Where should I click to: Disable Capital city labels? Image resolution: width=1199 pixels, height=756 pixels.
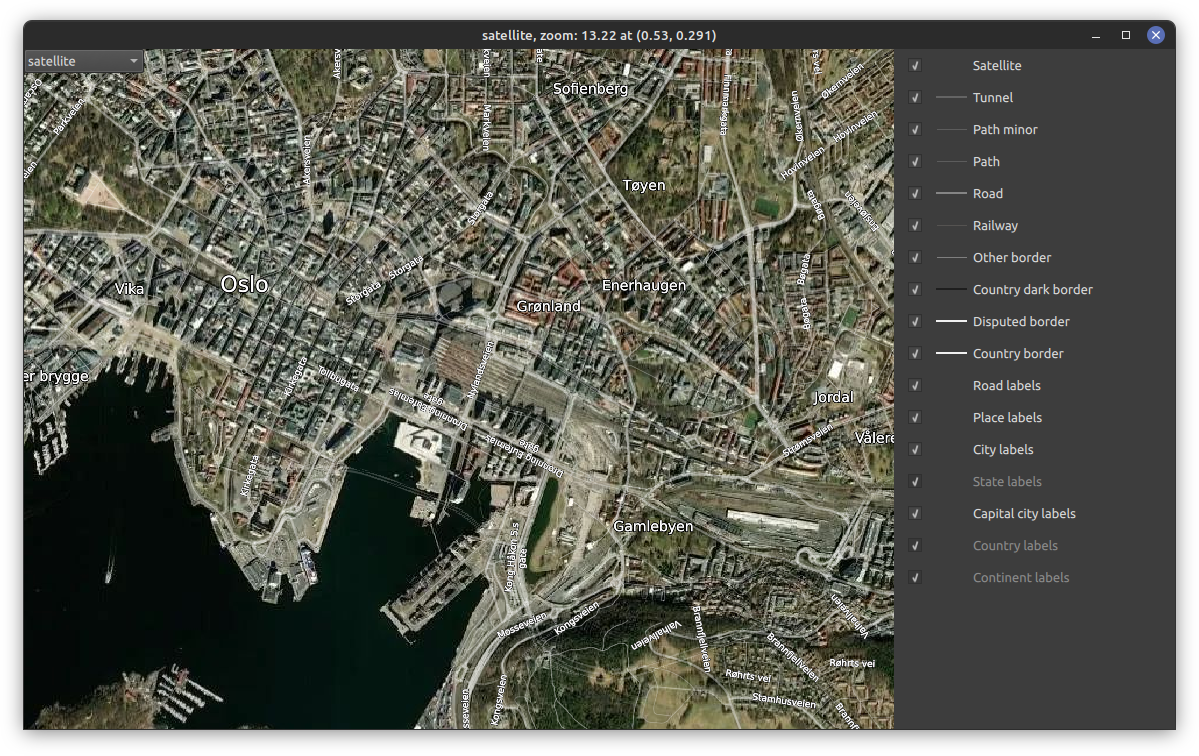[915, 513]
